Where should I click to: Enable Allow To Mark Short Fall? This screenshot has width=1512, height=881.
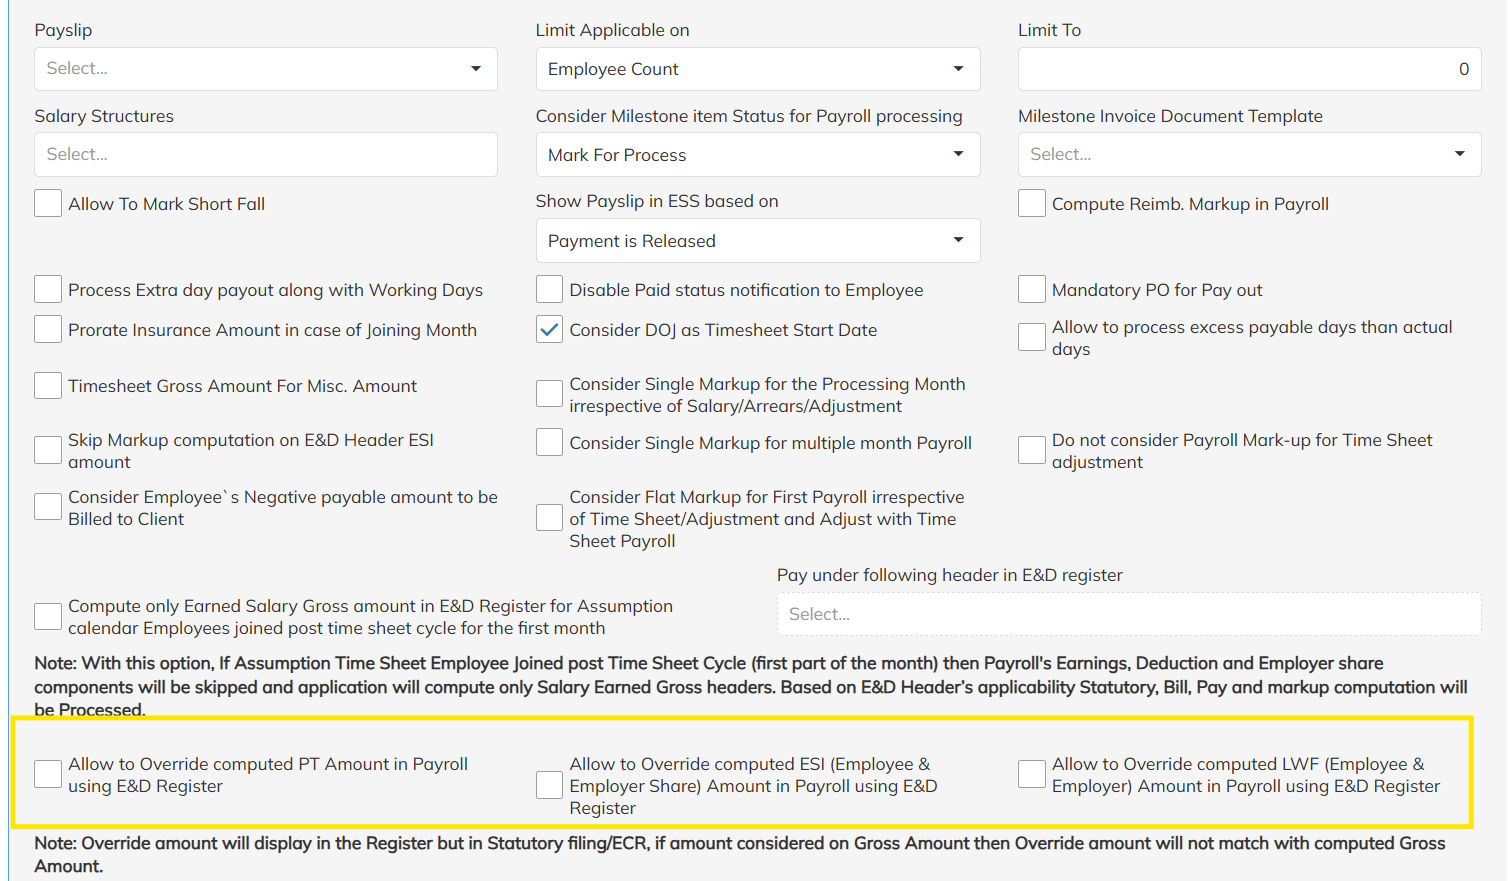[x=48, y=204]
